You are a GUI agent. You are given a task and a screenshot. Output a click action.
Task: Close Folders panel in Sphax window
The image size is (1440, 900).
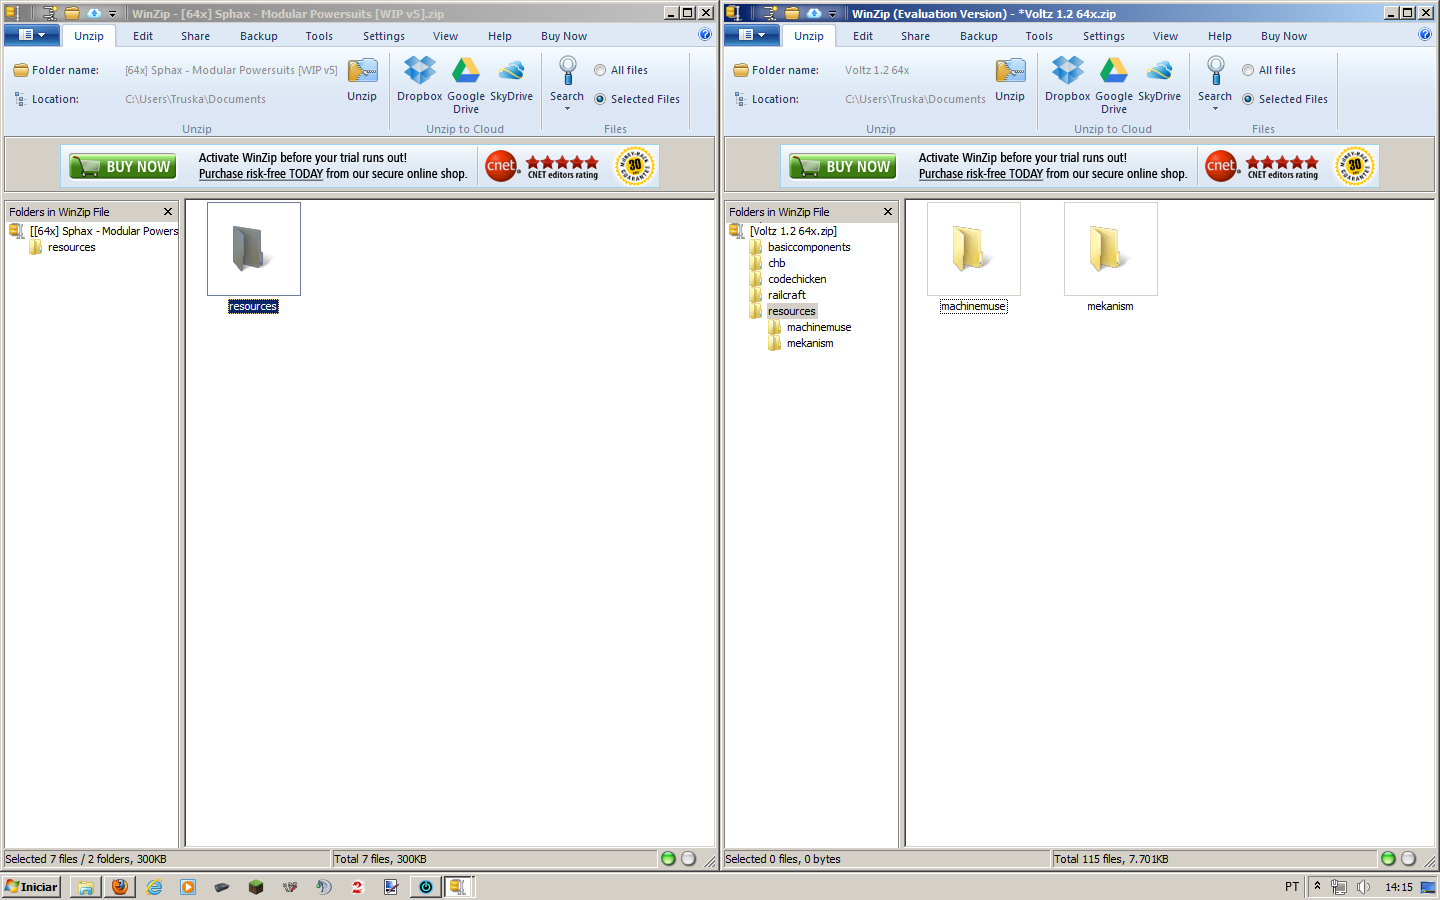(168, 212)
